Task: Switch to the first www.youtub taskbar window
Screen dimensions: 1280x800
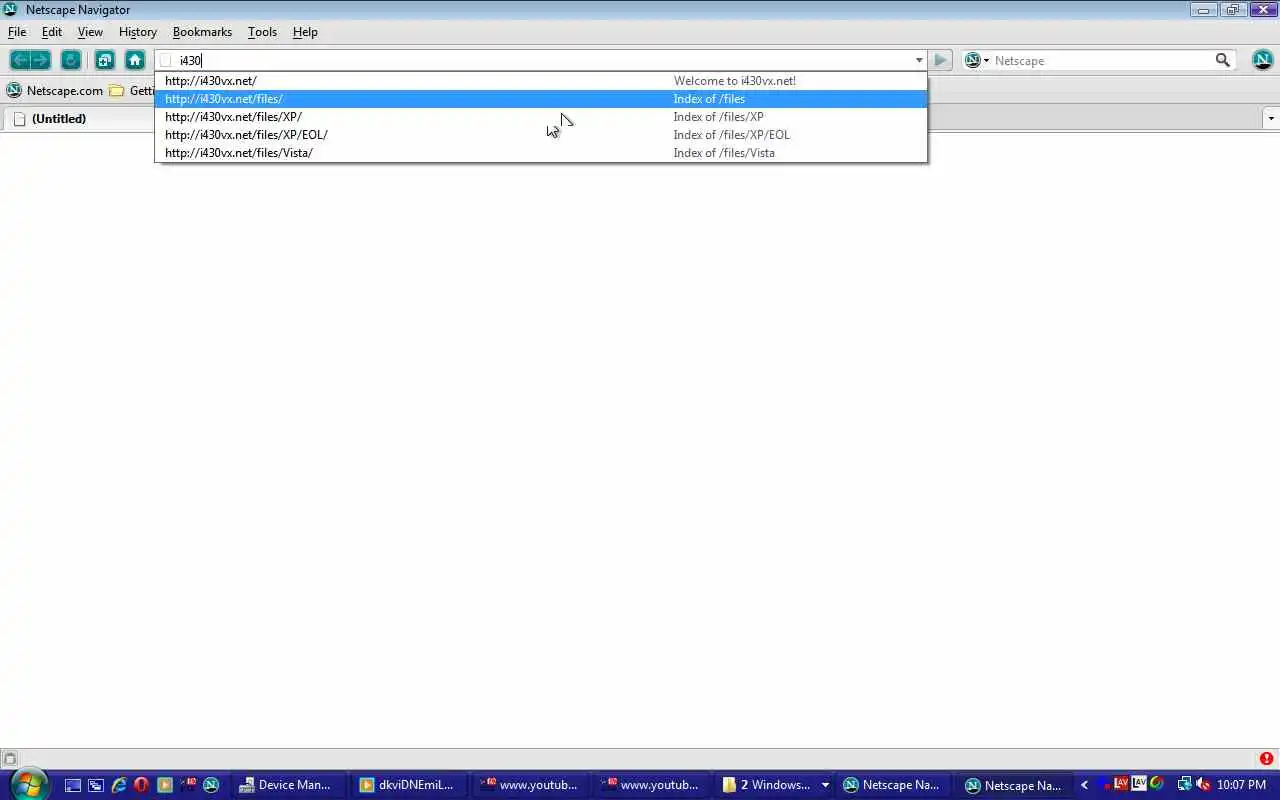Action: pyautogui.click(x=531, y=785)
